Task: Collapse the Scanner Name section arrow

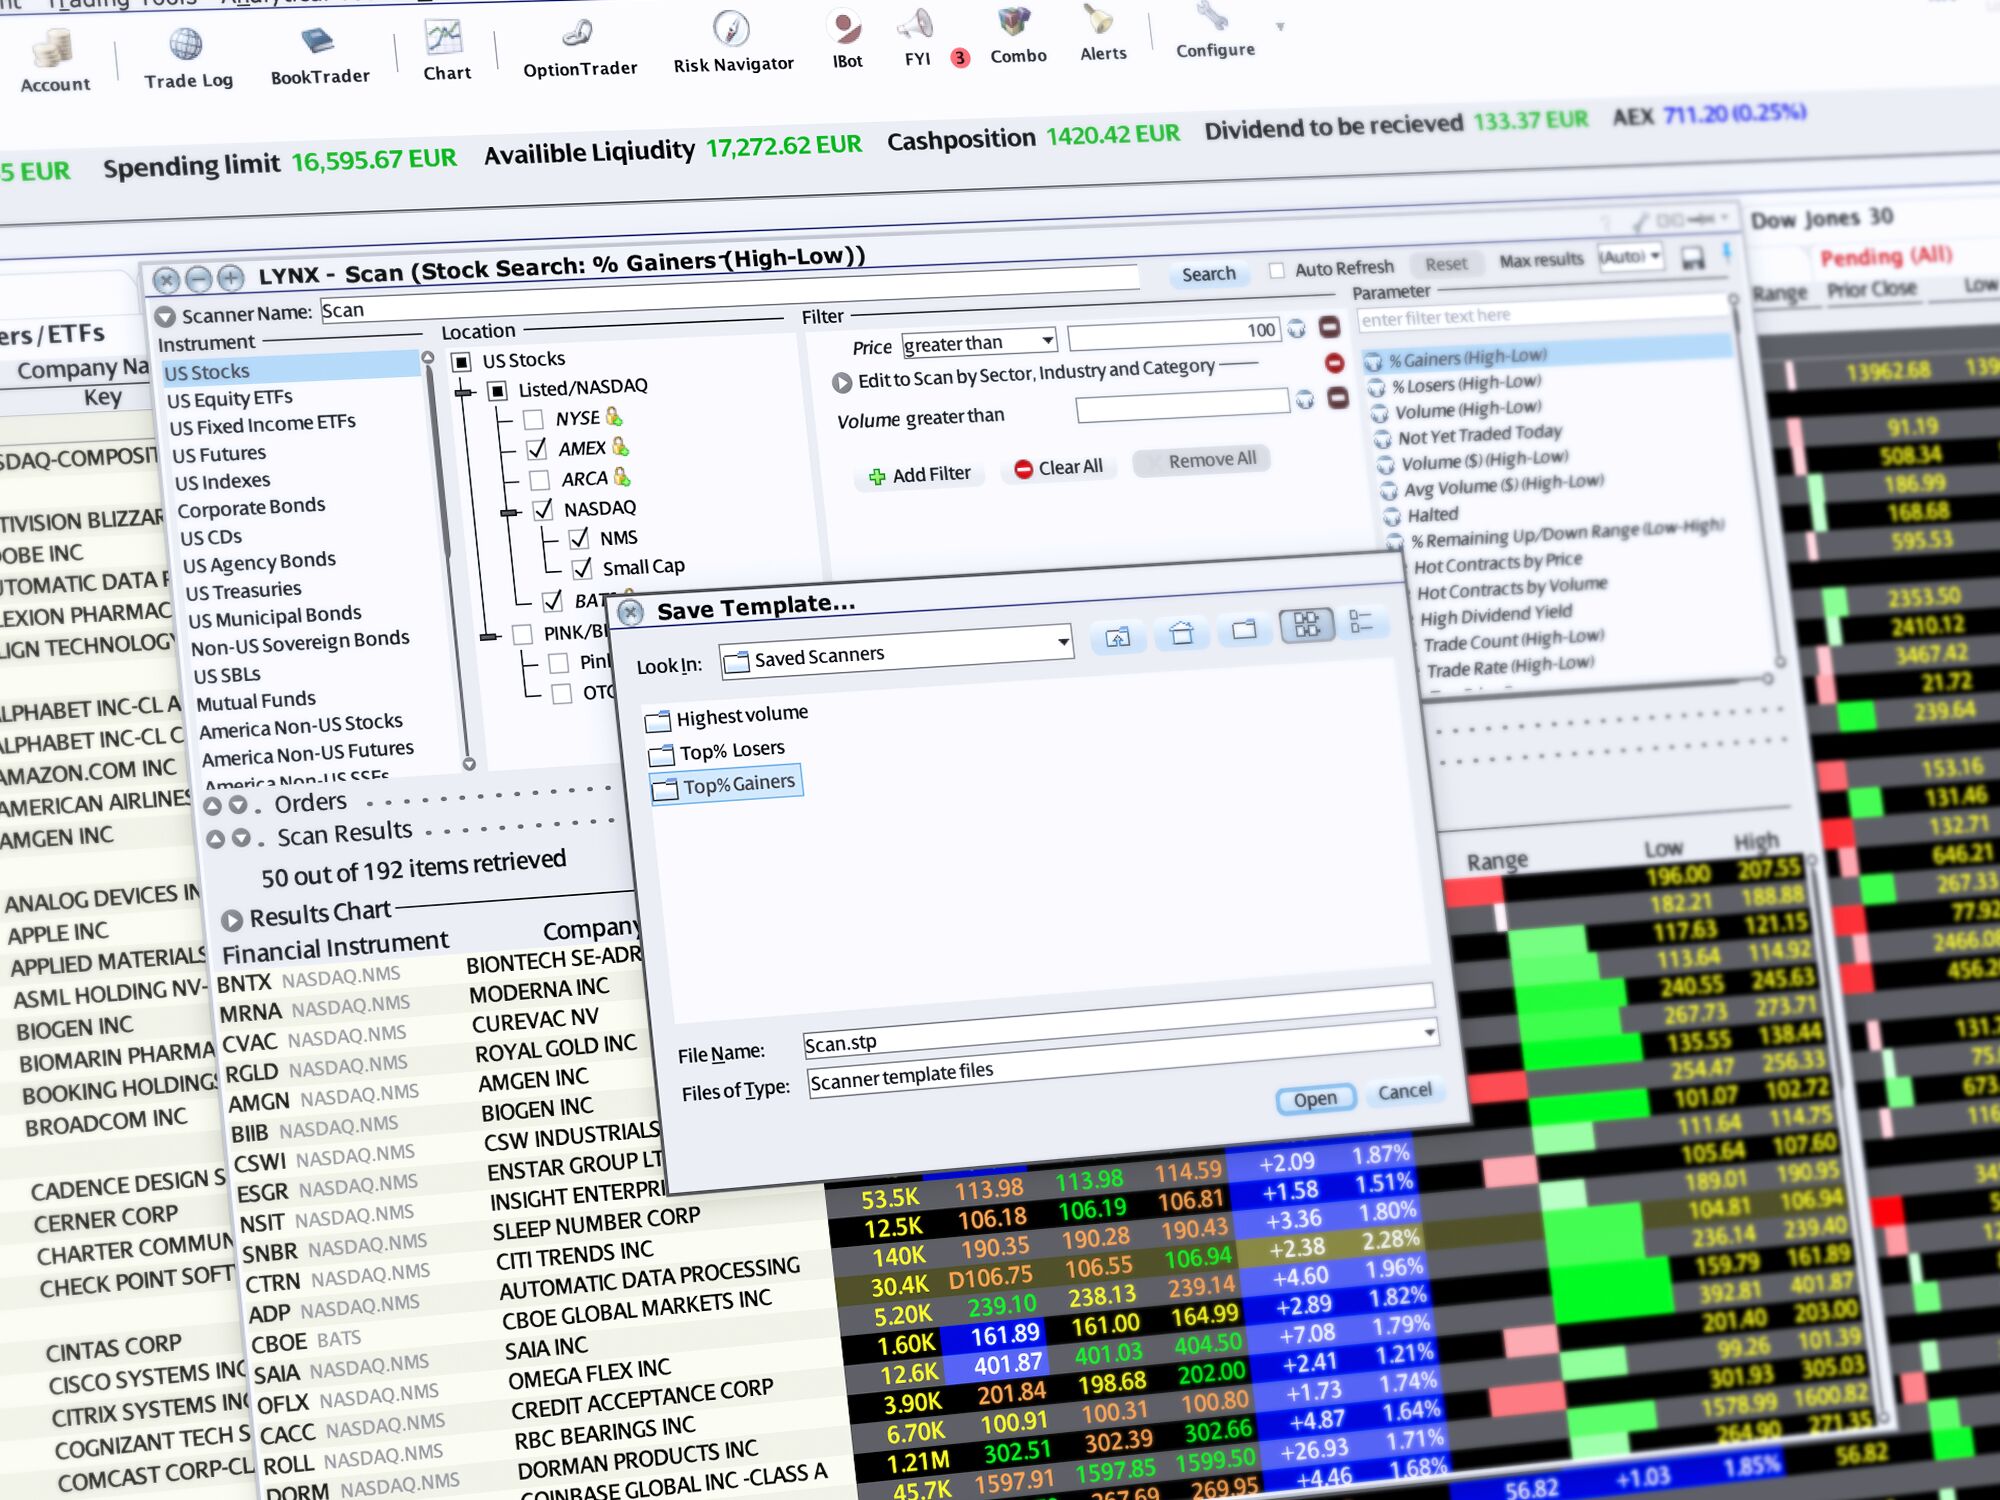Action: (164, 318)
